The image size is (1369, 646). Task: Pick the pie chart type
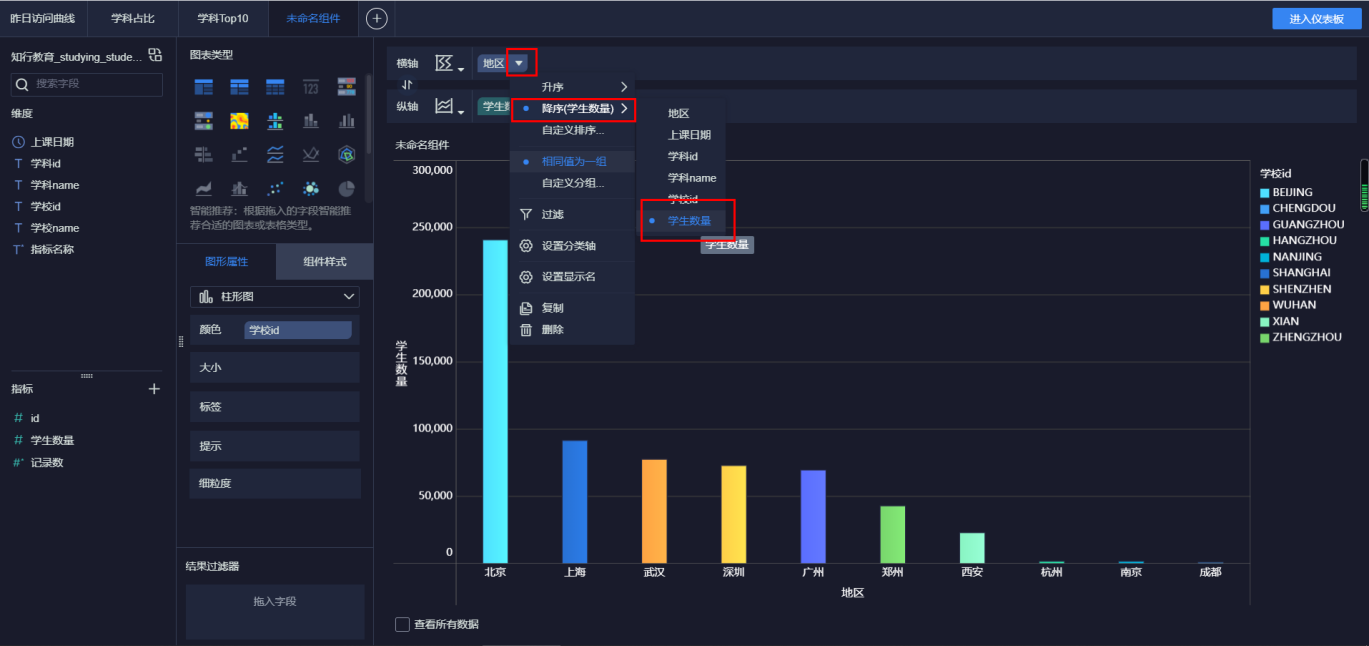347,188
